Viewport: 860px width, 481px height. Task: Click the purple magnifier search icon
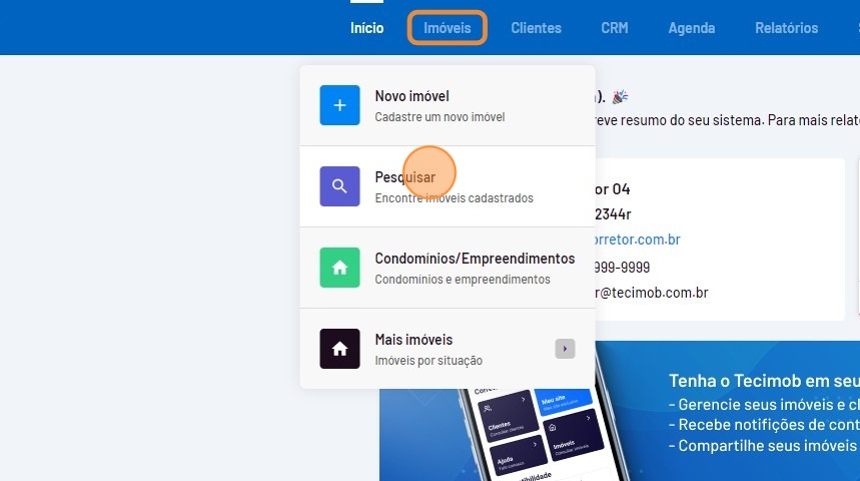coord(339,186)
